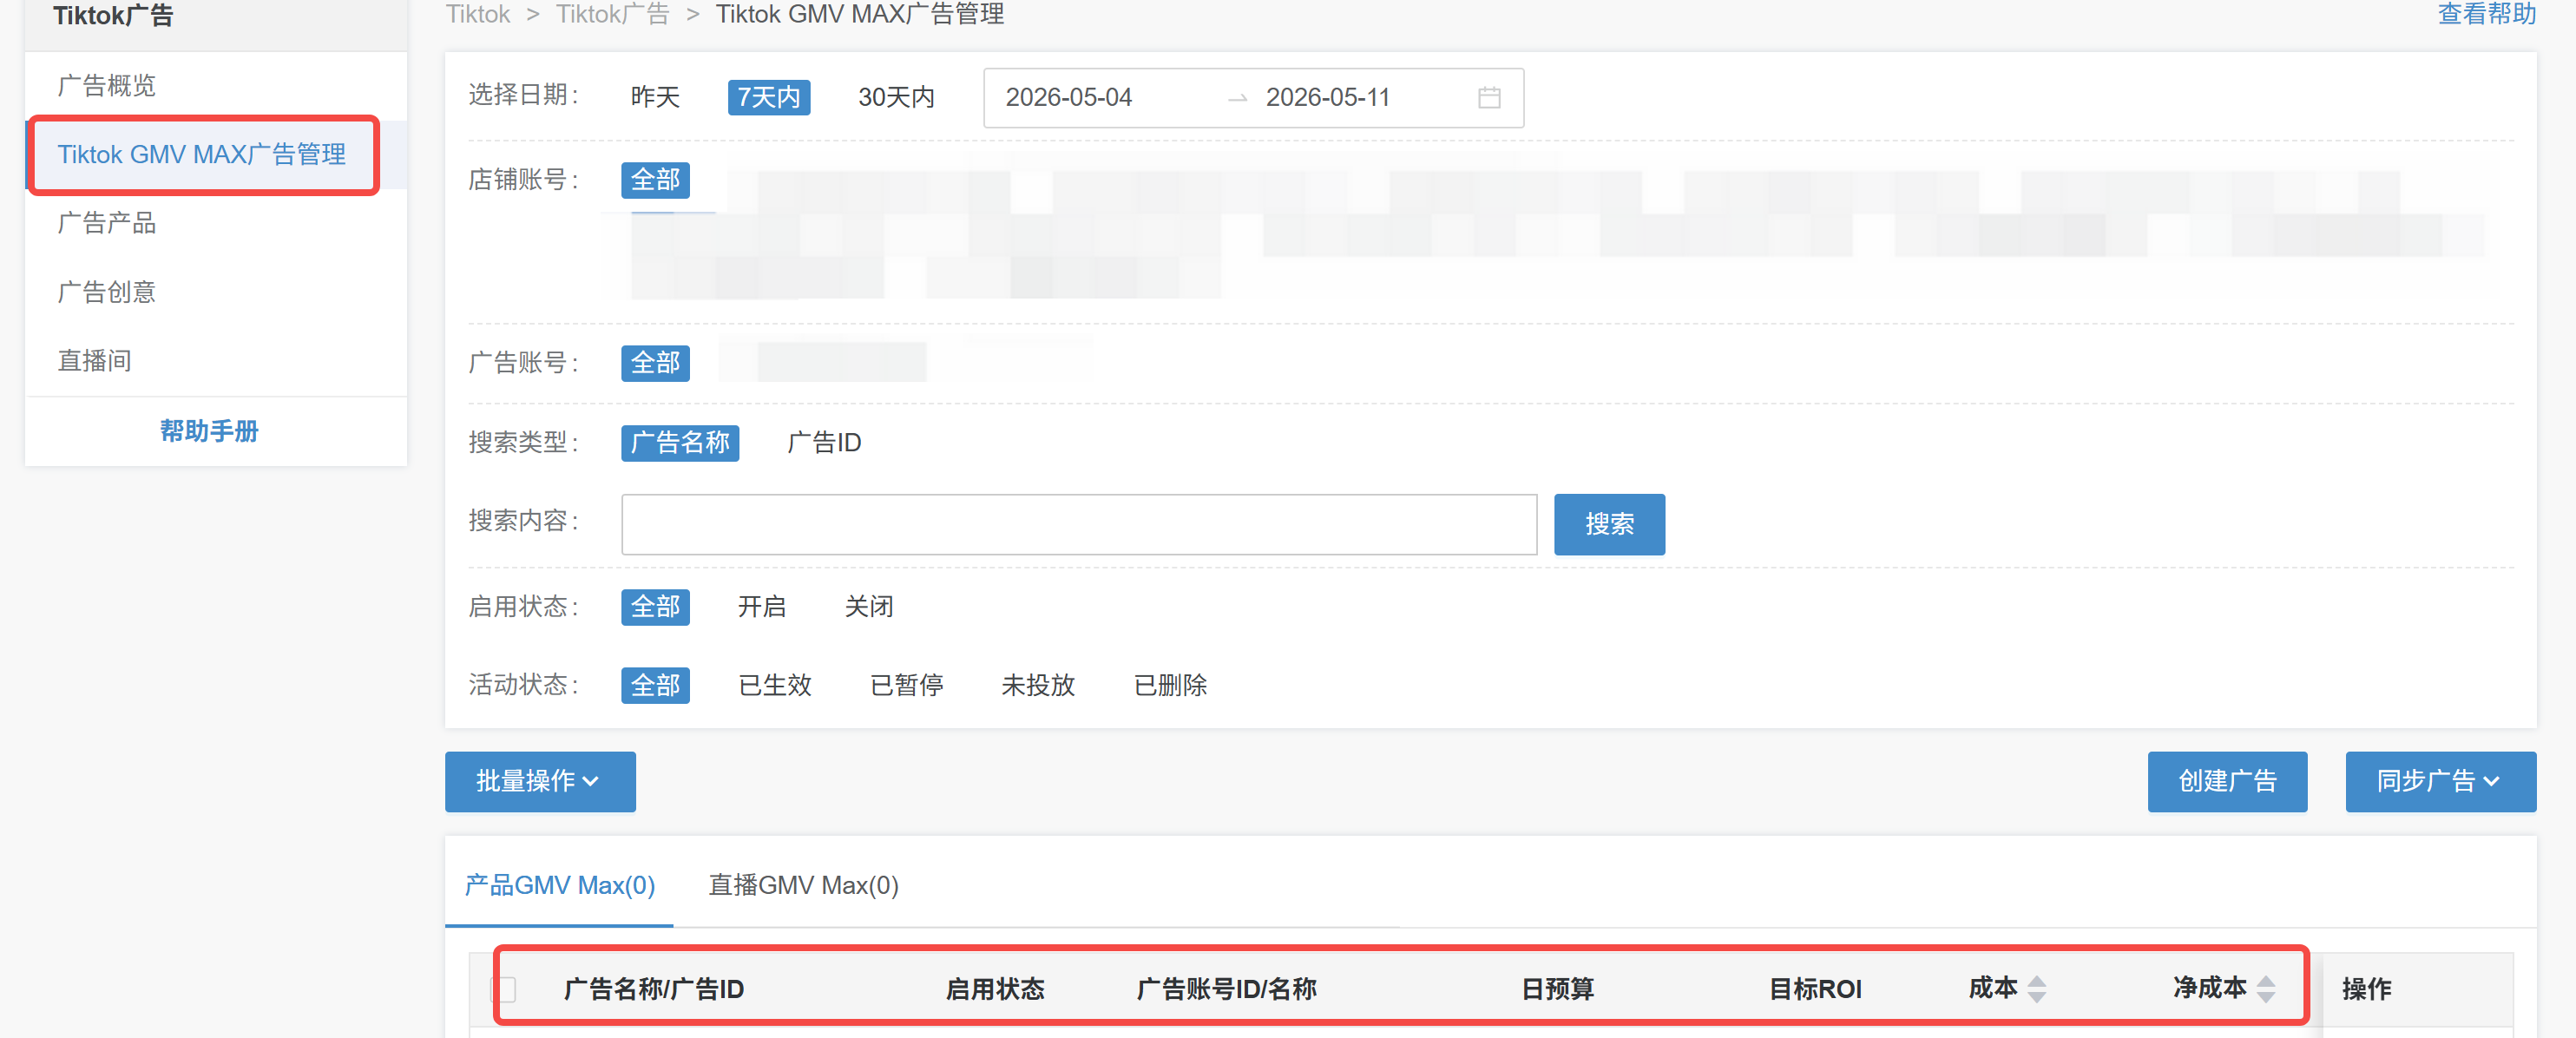Image resolution: width=2576 pixels, height=1038 pixels.
Task: Expand the 同步广告 dropdown
Action: (2440, 781)
